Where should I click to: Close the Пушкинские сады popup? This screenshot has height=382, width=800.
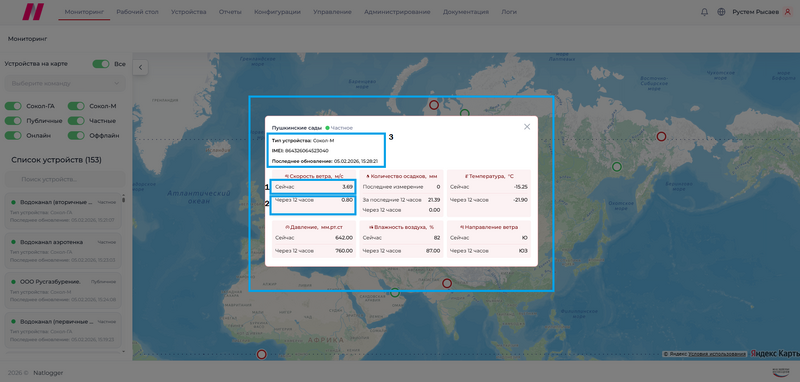527,127
